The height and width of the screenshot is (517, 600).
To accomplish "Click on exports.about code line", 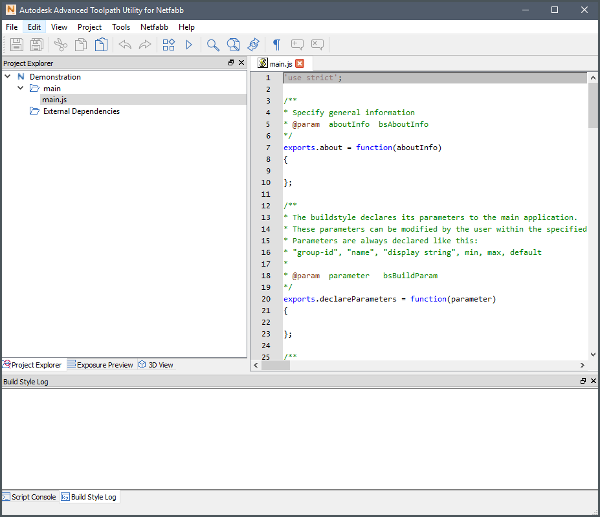I will point(362,147).
